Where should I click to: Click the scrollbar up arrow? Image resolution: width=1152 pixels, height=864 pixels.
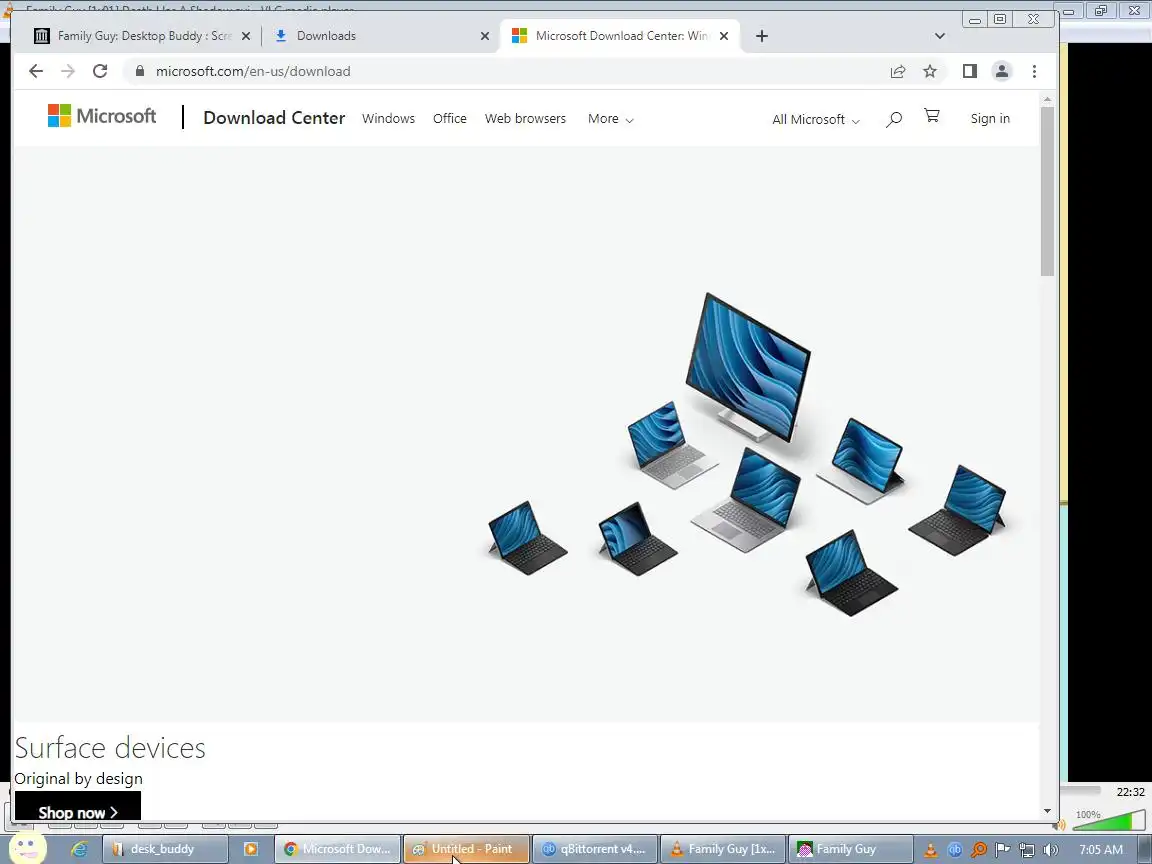coord(1047,99)
